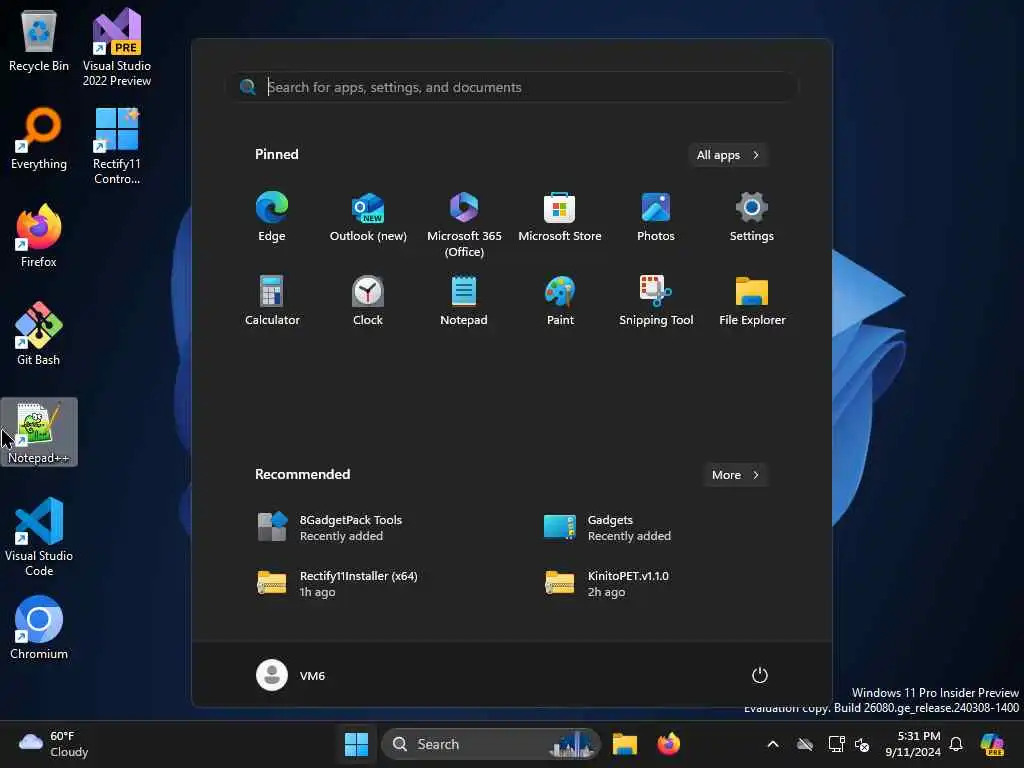This screenshot has height=768, width=1024.
Task: Select Recycle Bin on desktop
Action: click(x=39, y=41)
